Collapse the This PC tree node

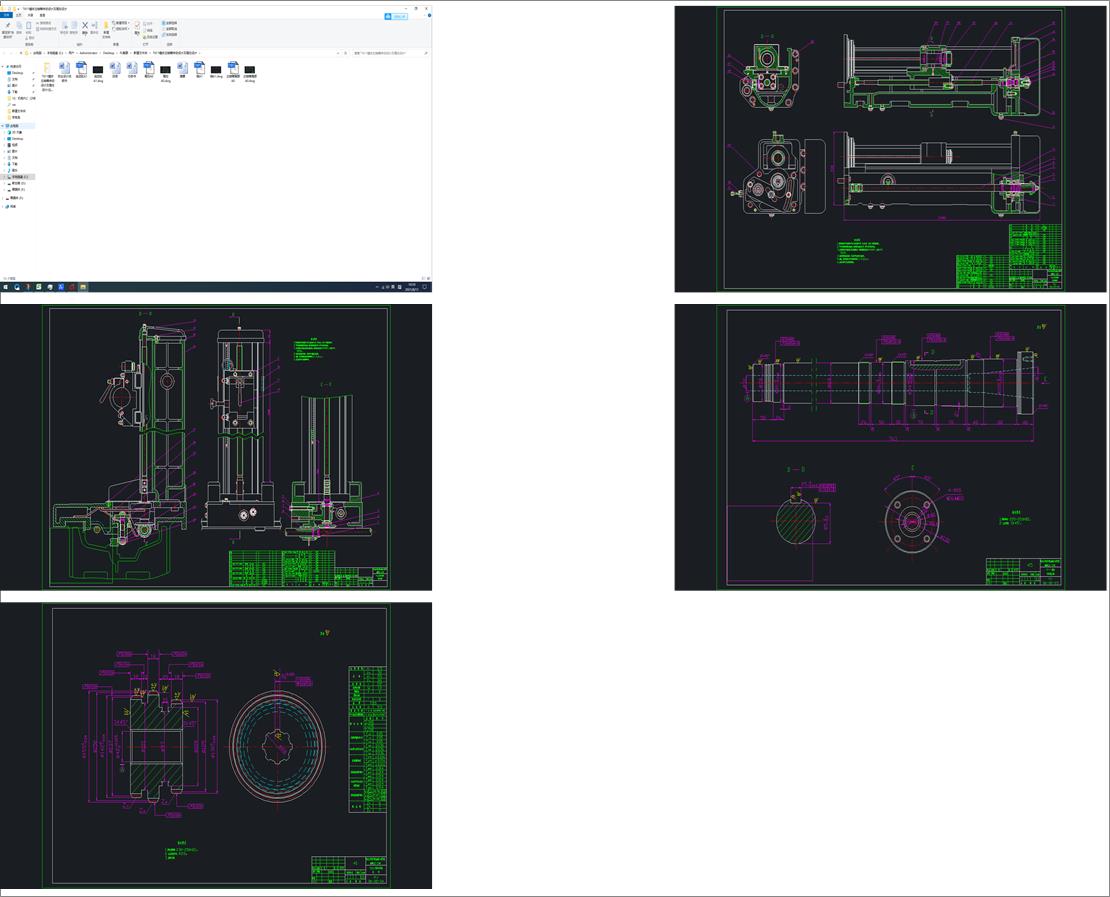coord(3,126)
